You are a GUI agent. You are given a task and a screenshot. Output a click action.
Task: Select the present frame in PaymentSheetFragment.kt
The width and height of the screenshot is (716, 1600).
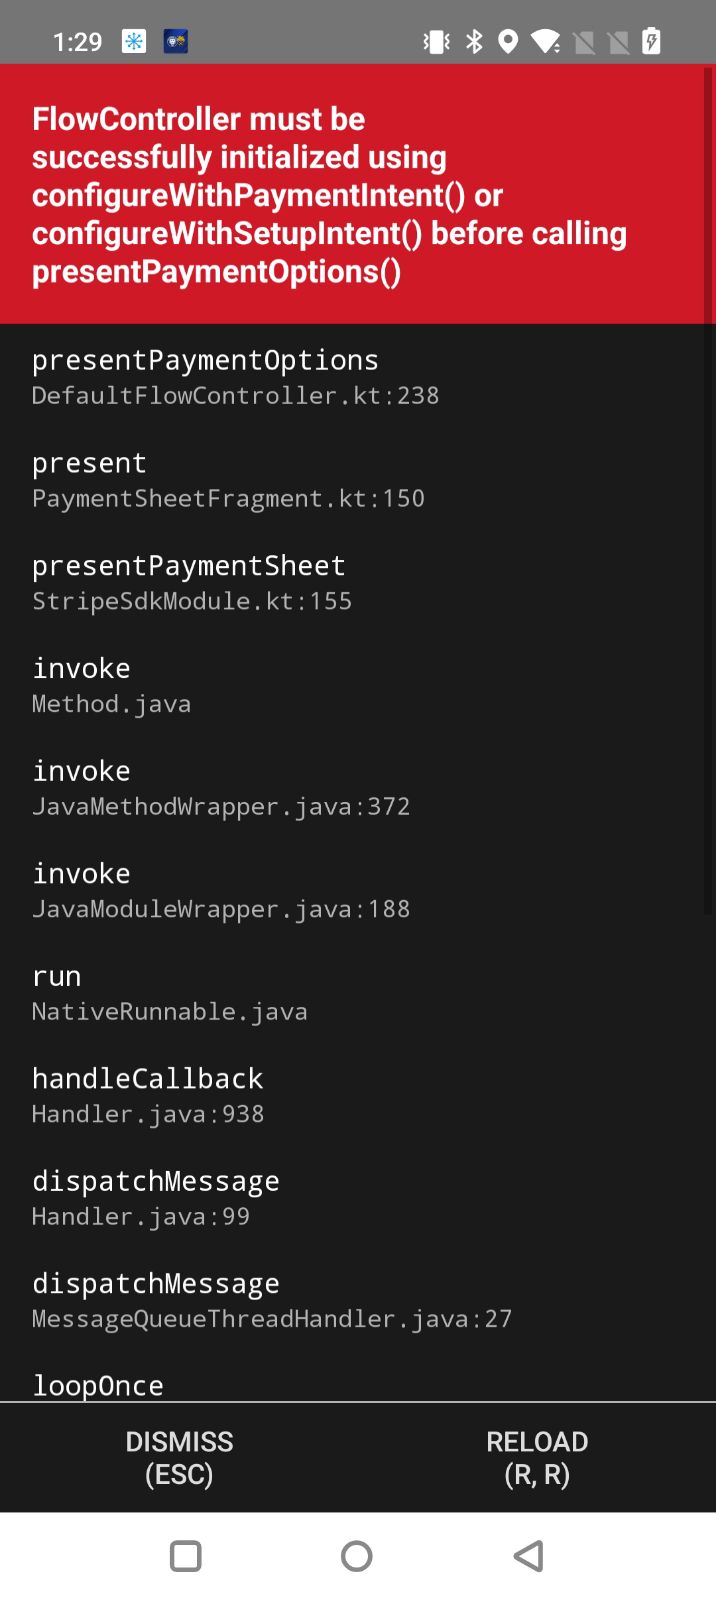(x=228, y=478)
